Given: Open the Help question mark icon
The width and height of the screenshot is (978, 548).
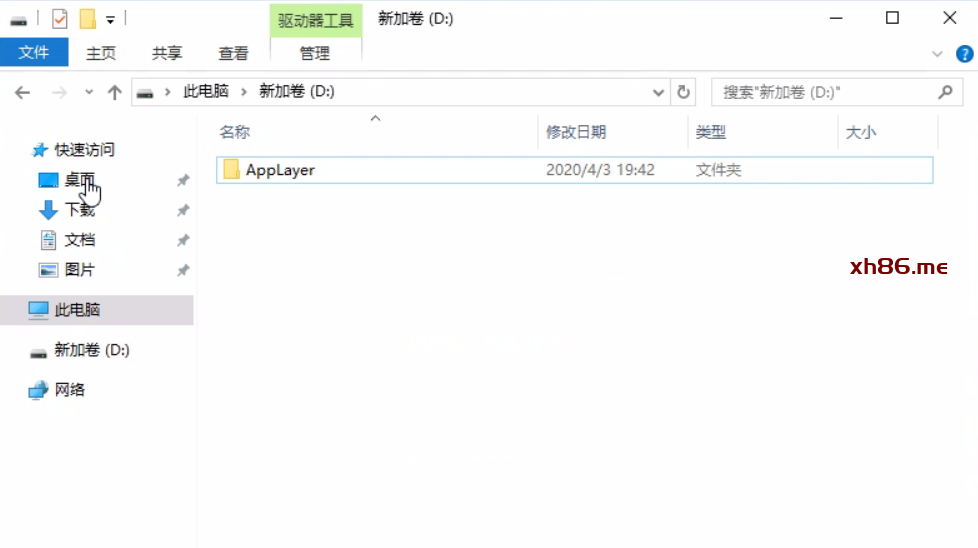Looking at the screenshot, I should [964, 54].
